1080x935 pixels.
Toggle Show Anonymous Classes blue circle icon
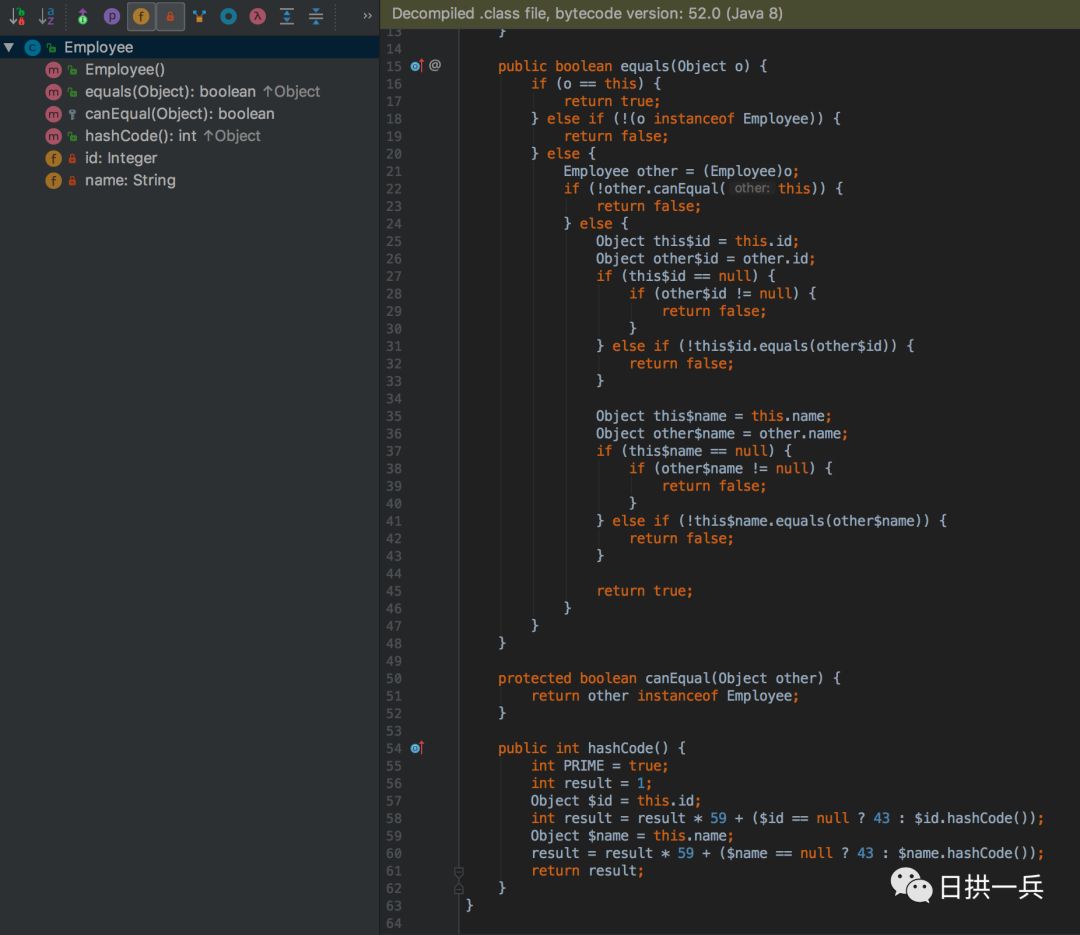pos(229,16)
